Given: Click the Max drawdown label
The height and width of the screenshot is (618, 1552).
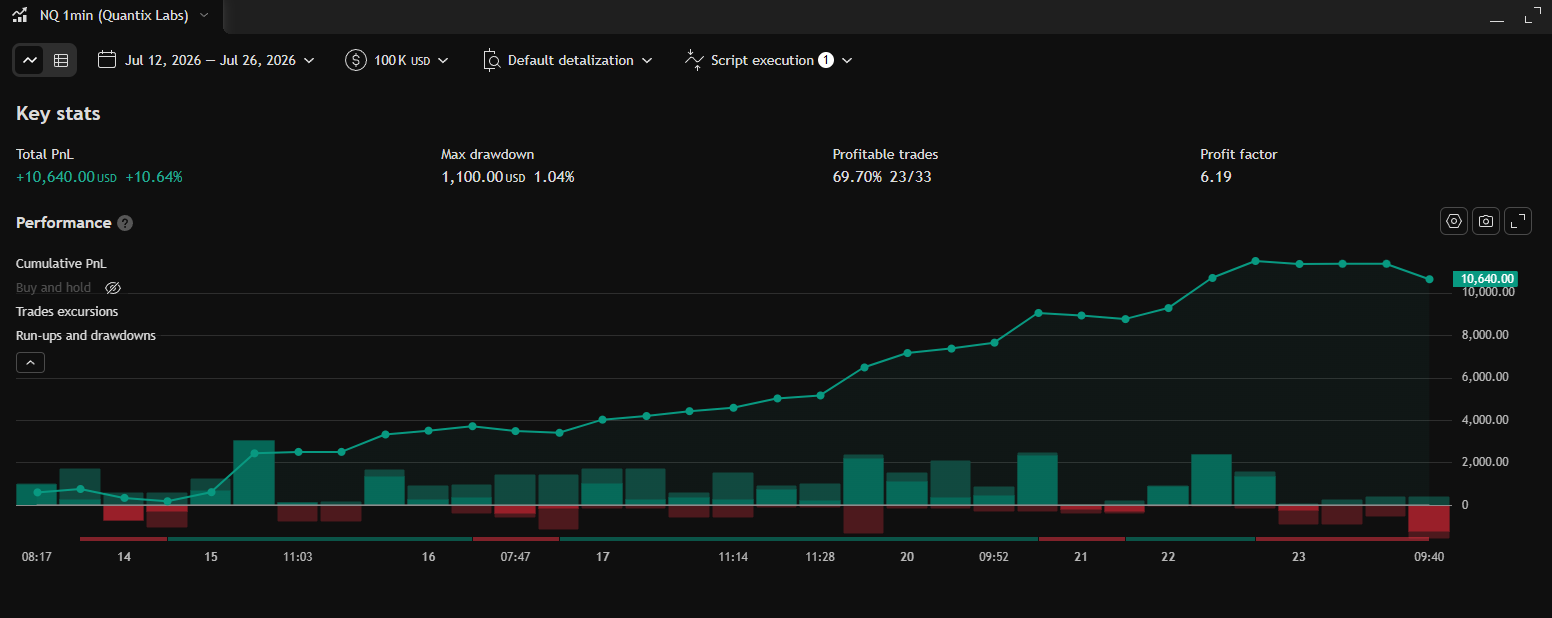Looking at the screenshot, I should 488,155.
